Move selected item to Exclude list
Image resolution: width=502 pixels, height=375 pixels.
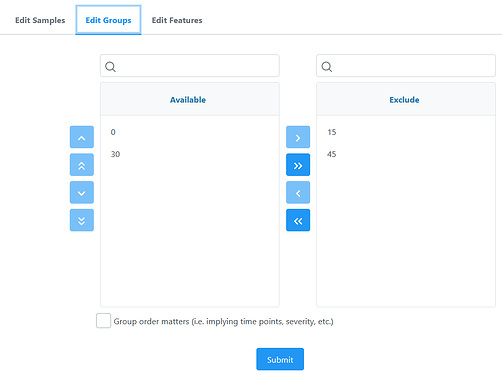tap(298, 137)
